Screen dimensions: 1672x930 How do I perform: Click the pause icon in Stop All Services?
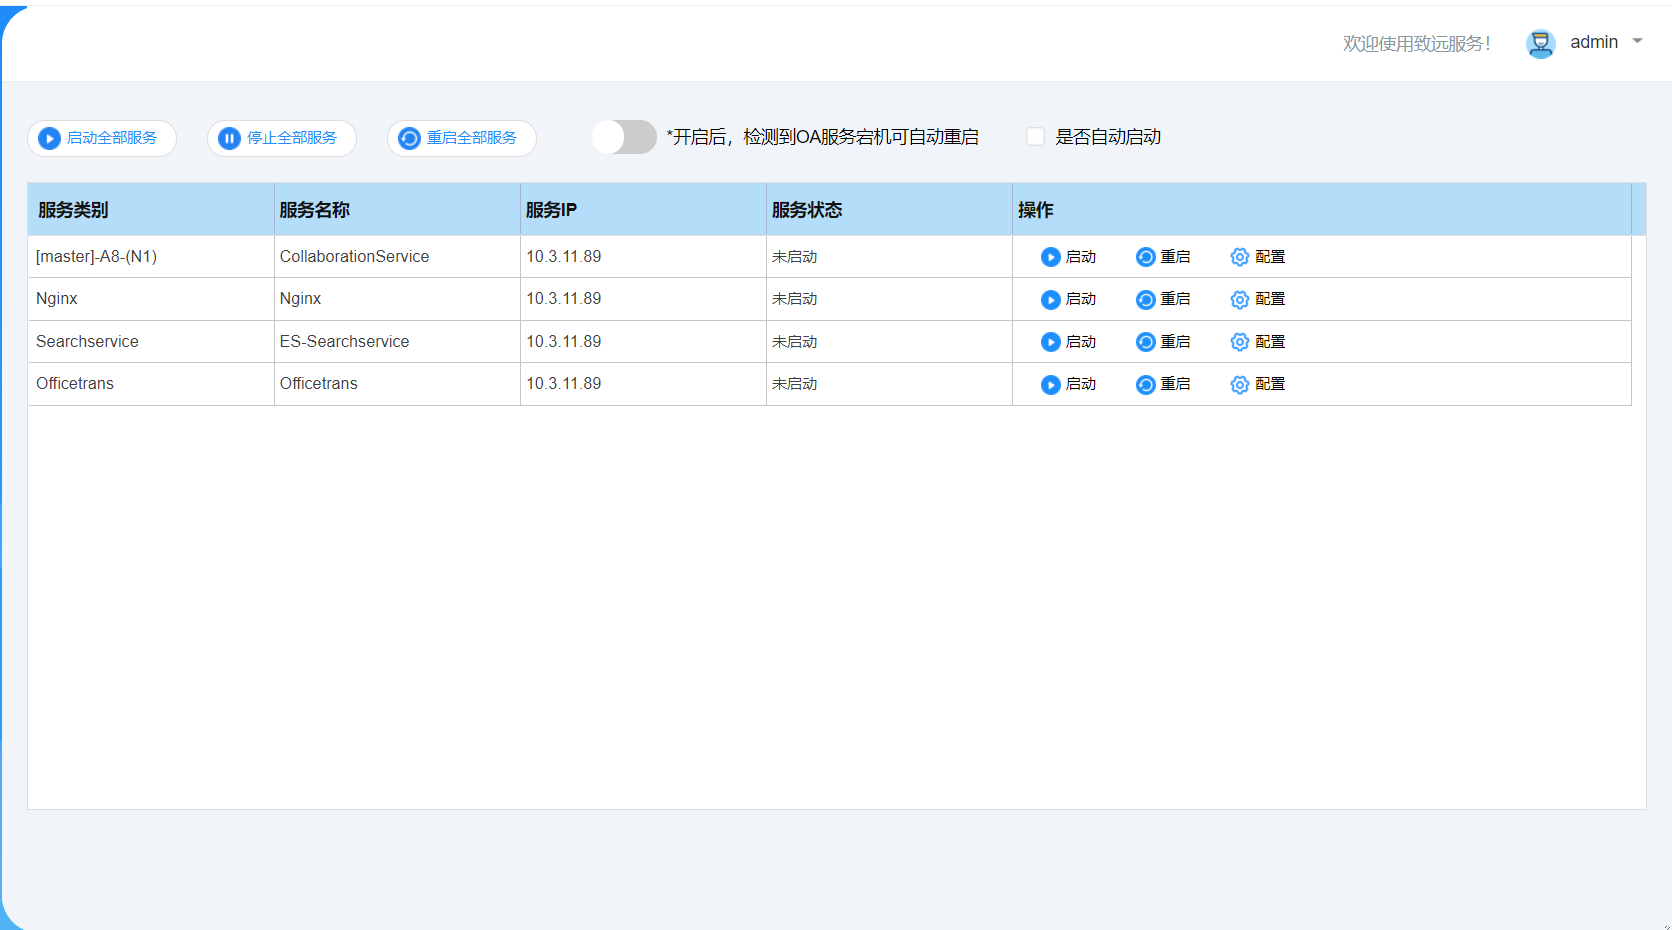click(229, 138)
